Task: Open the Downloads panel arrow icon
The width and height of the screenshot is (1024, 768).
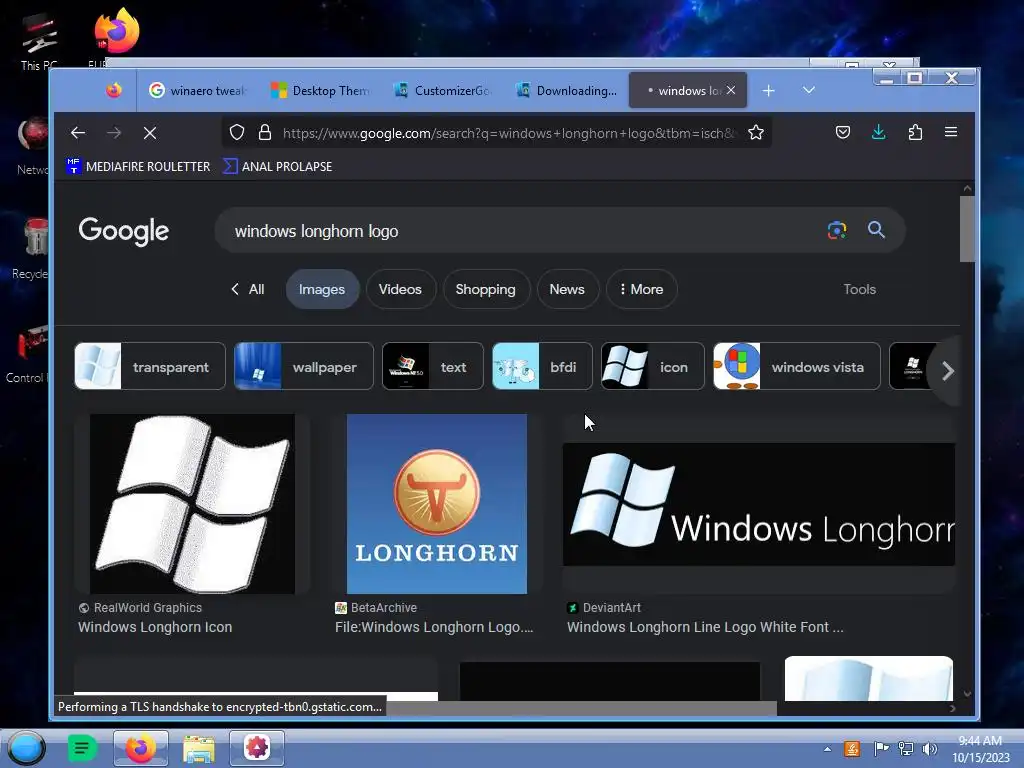Action: coord(878,133)
